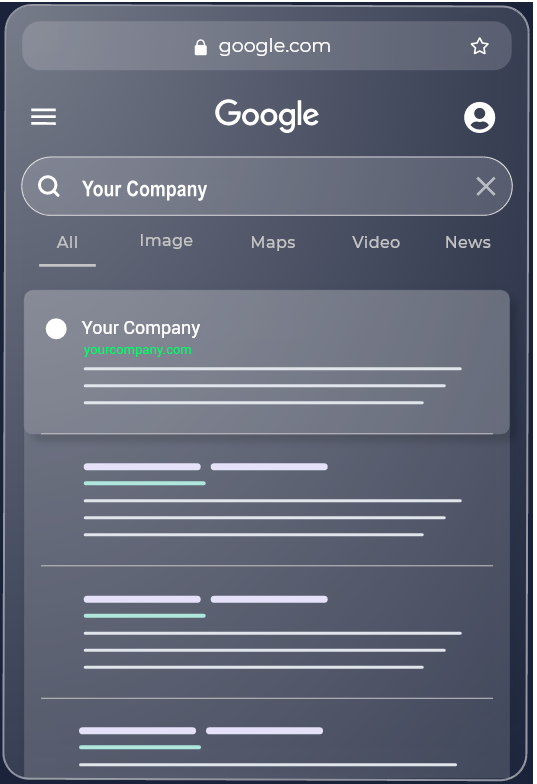This screenshot has height=784, width=537.
Task: Focus the Your Company search field
Action: [266, 186]
